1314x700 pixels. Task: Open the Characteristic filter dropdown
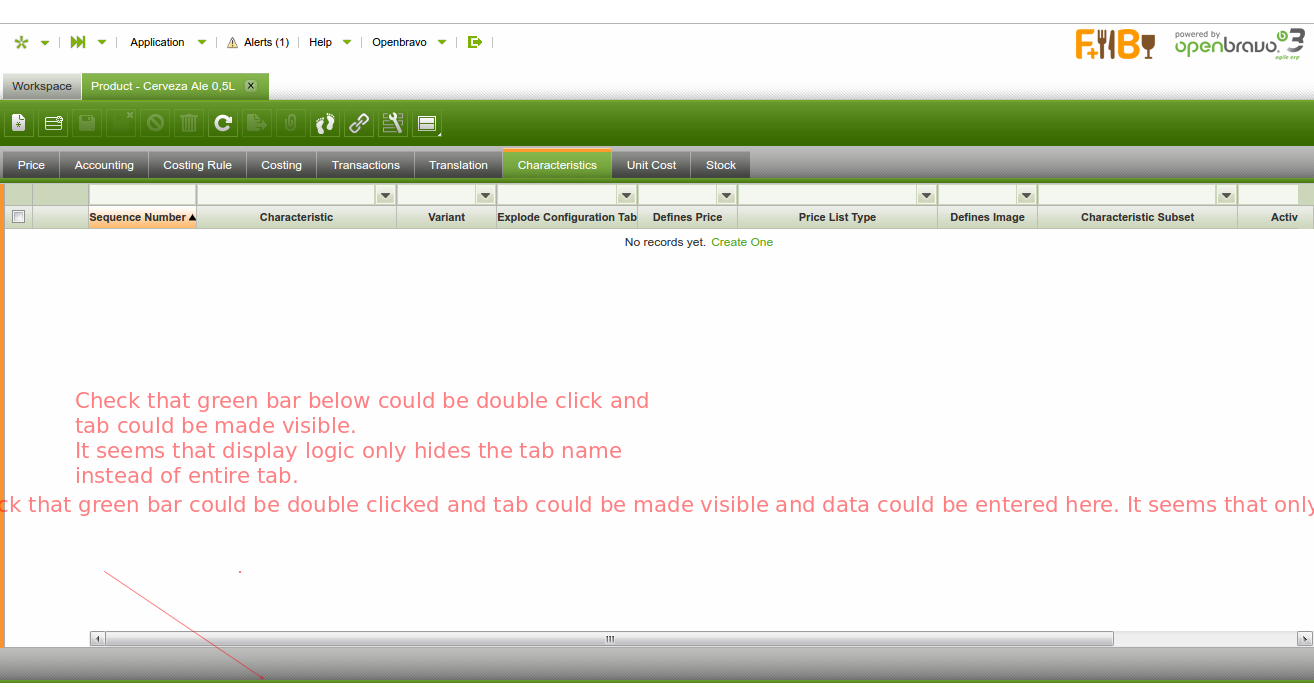(x=385, y=195)
